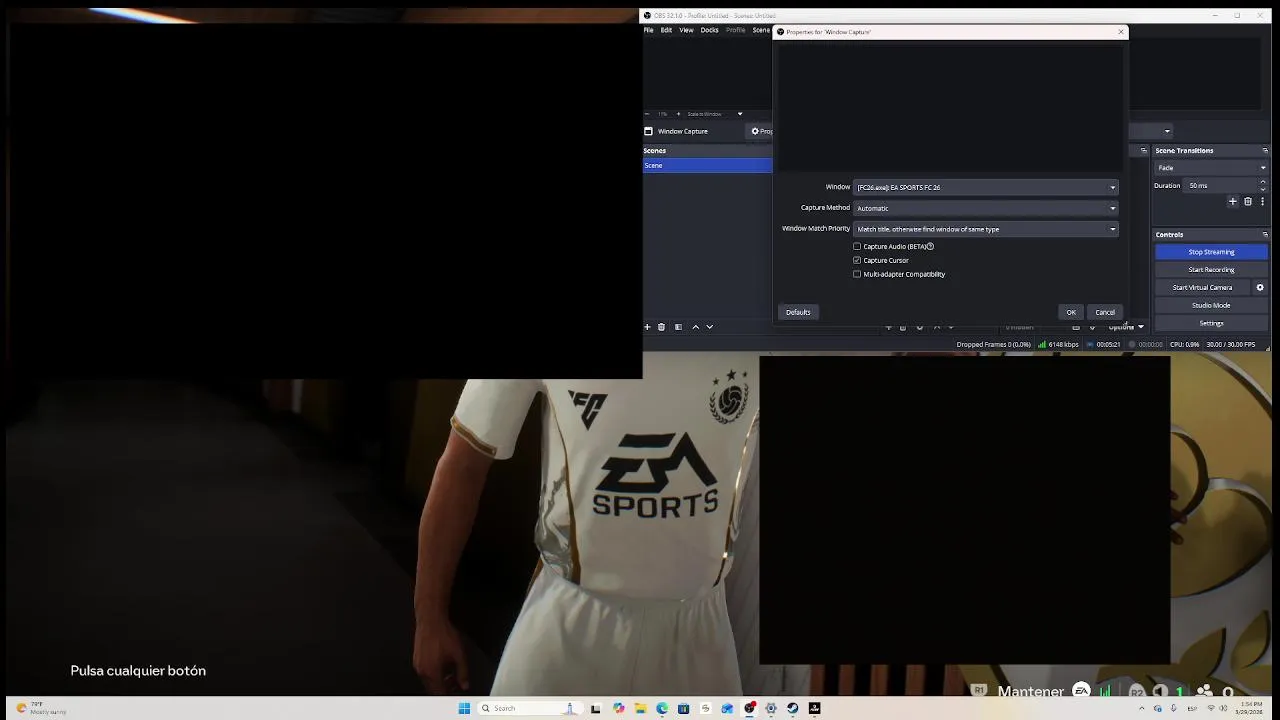This screenshot has width=1280, height=720.
Task: Open Windows Start menu
Action: 464,708
